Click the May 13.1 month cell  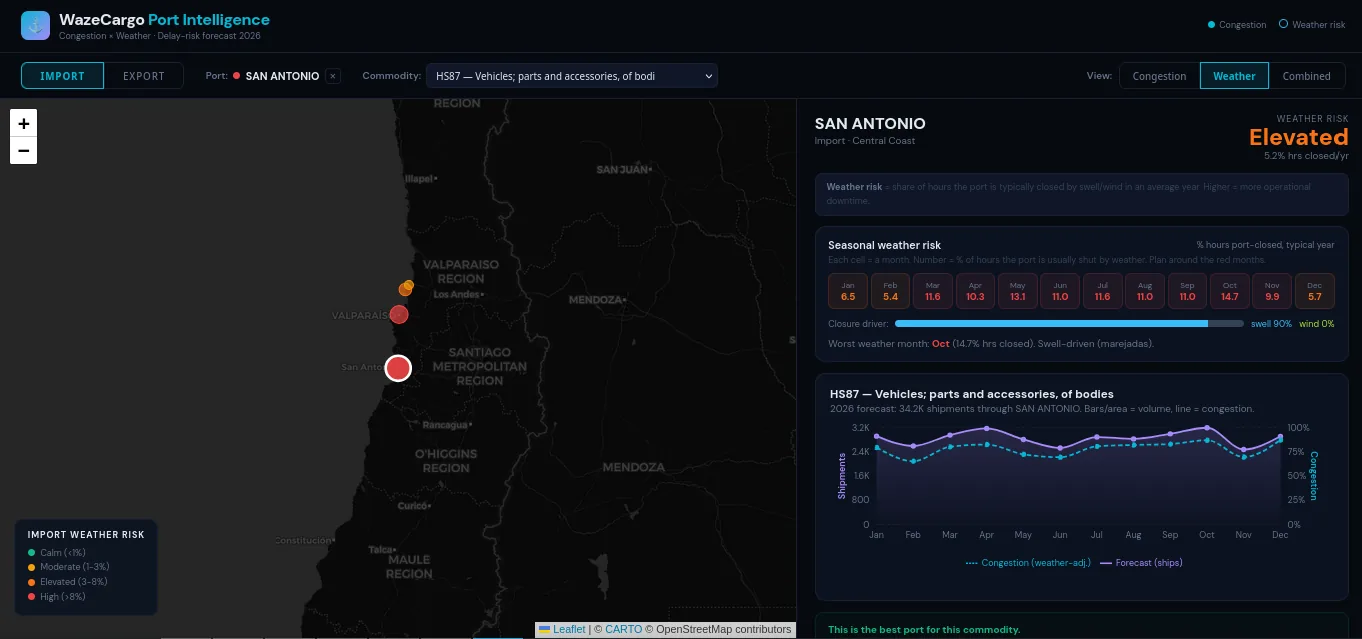[x=1018, y=291]
